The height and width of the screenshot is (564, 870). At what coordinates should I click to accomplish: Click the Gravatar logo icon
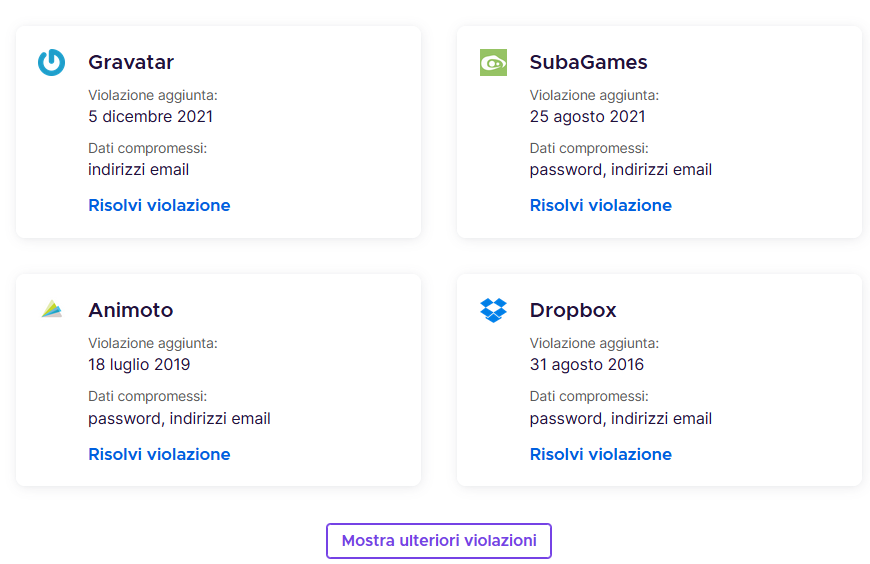(x=52, y=62)
